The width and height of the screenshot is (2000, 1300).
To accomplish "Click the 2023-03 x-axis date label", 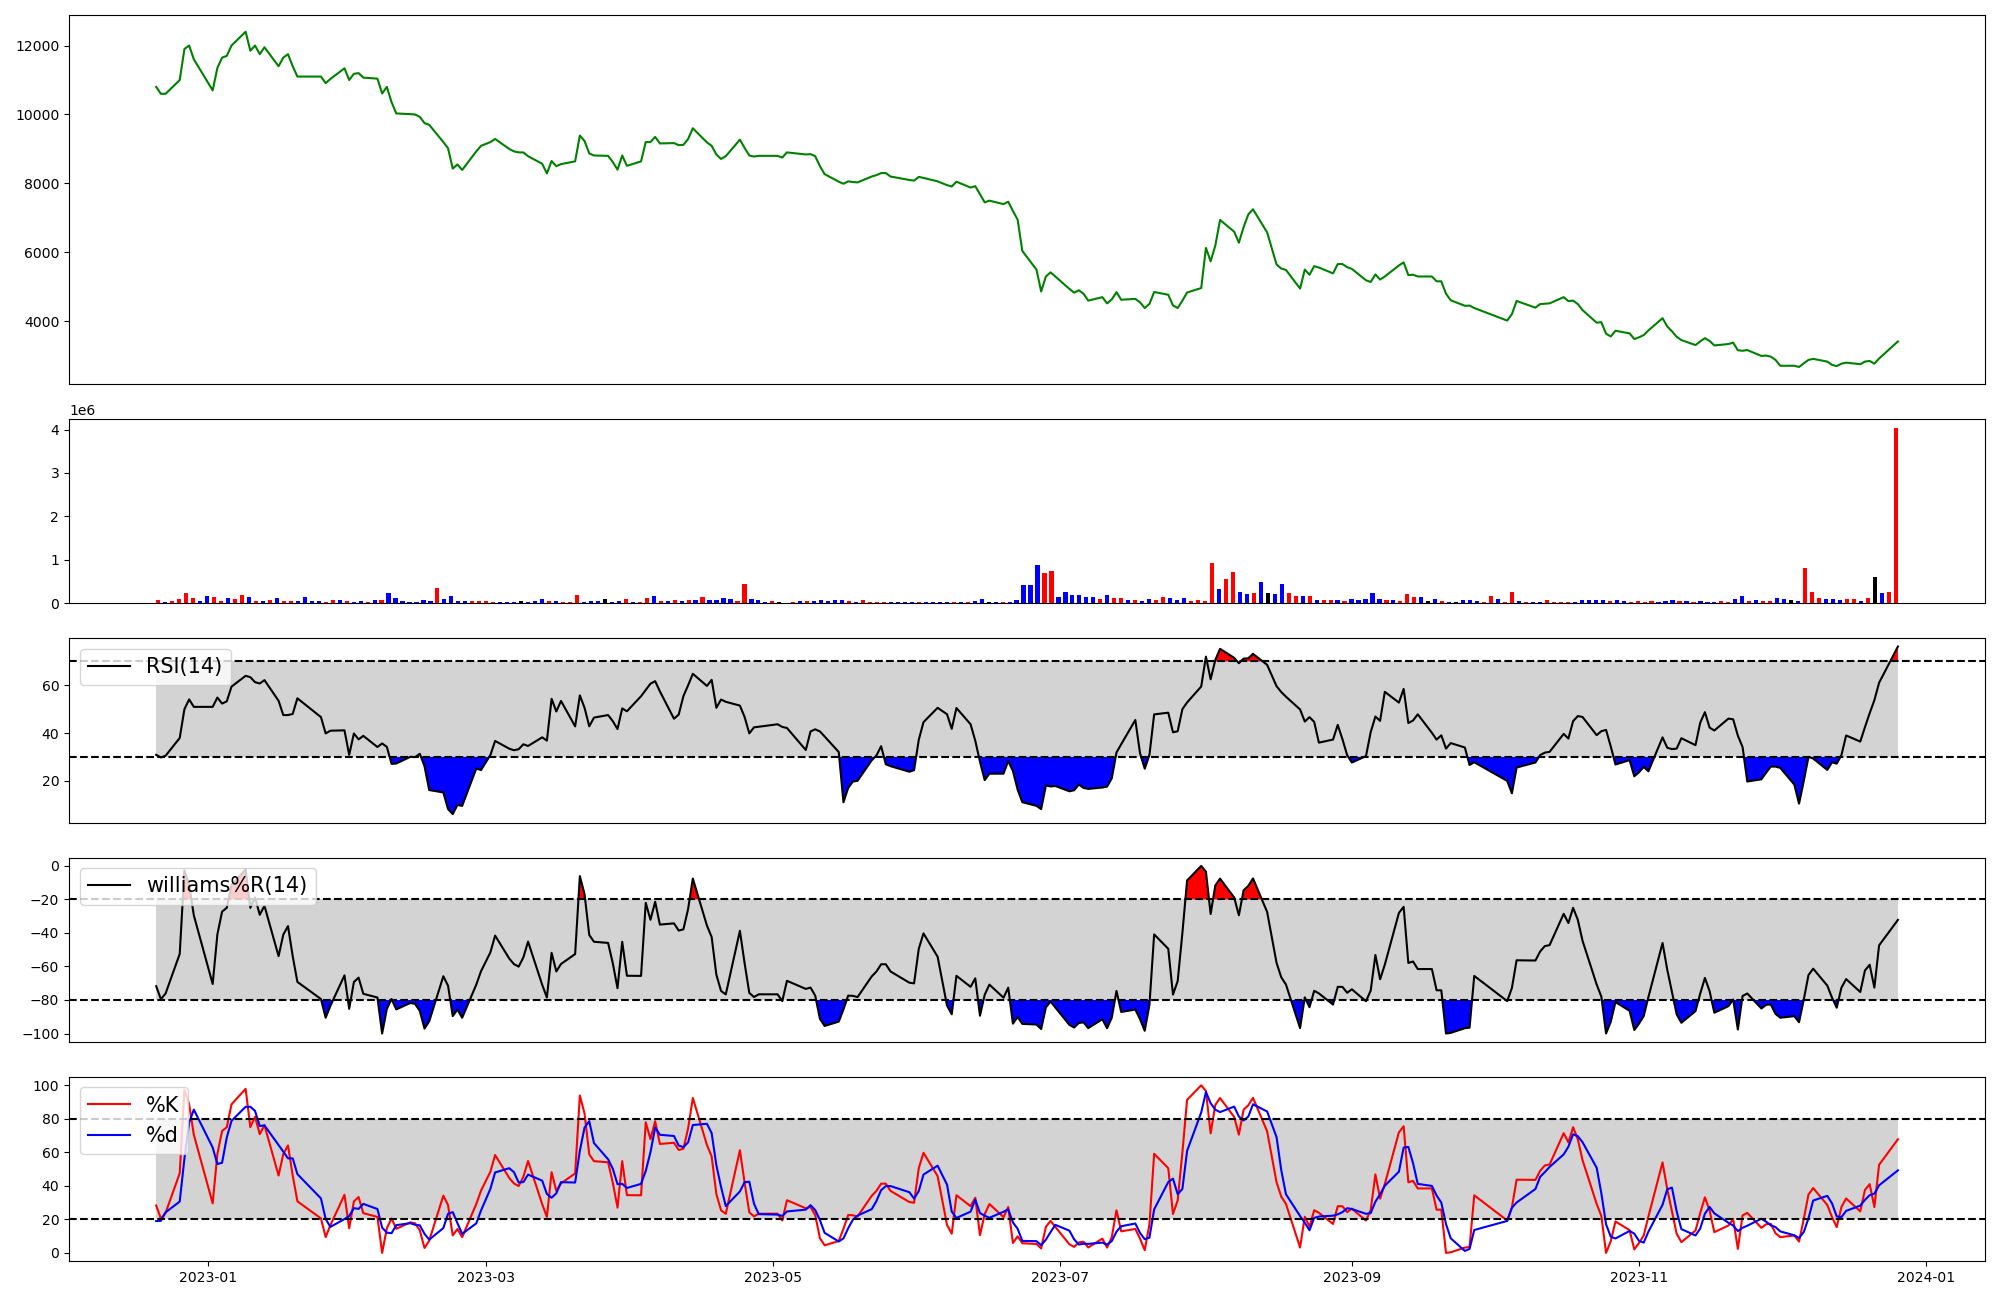I will 486,1277.
